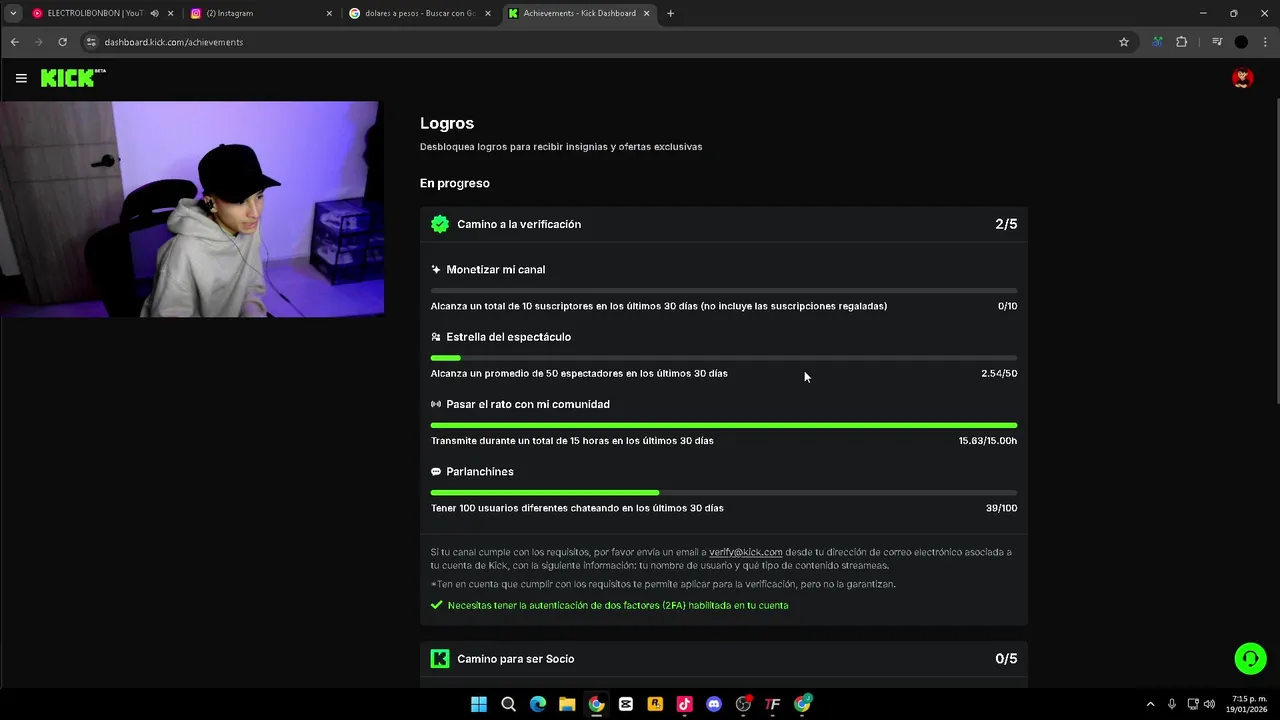Screen dimensions: 1280x720
Task: Click the sparkle icon next to Monetizar mi canal
Action: [436, 270]
